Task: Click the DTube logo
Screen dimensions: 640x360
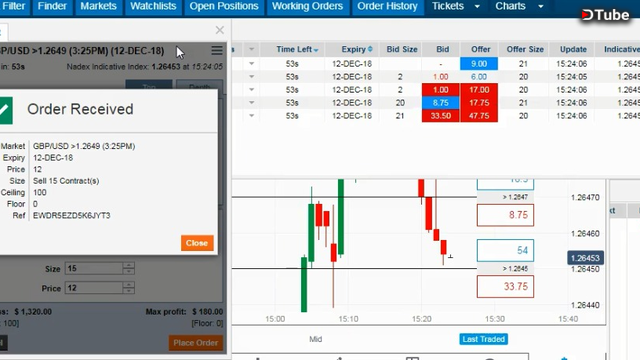Action: click(x=605, y=15)
